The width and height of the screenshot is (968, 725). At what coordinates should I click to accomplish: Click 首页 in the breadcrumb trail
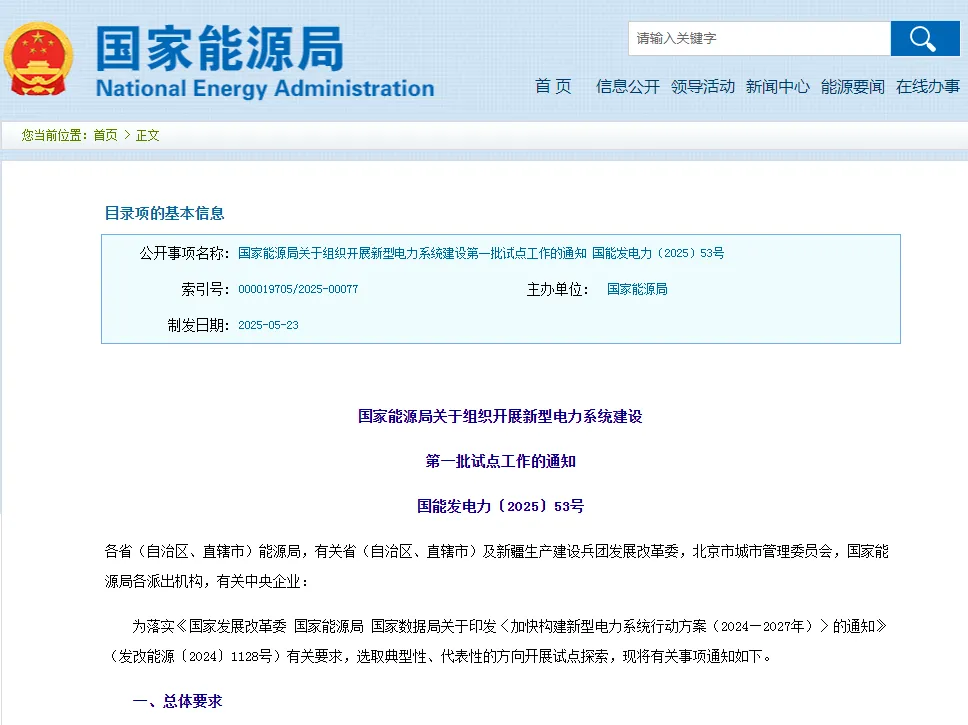[x=105, y=135]
